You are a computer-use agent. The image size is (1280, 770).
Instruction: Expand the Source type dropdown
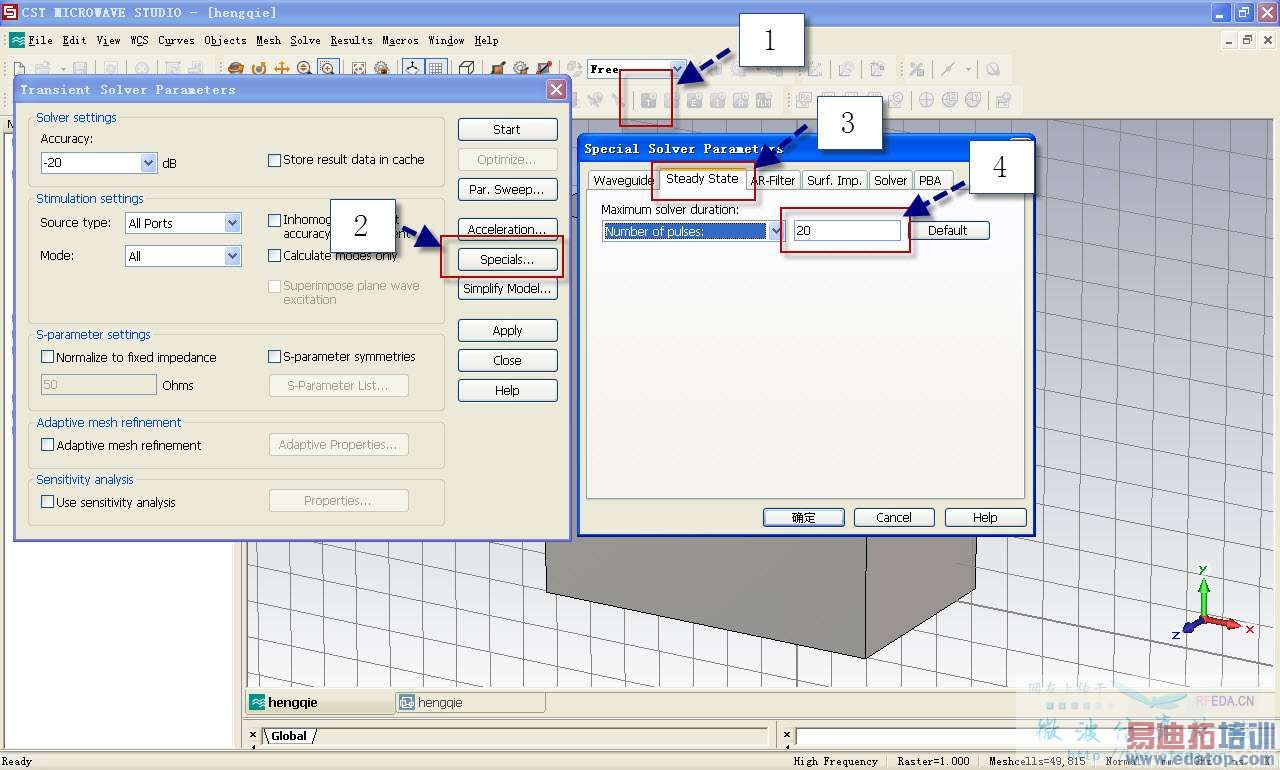pos(232,223)
